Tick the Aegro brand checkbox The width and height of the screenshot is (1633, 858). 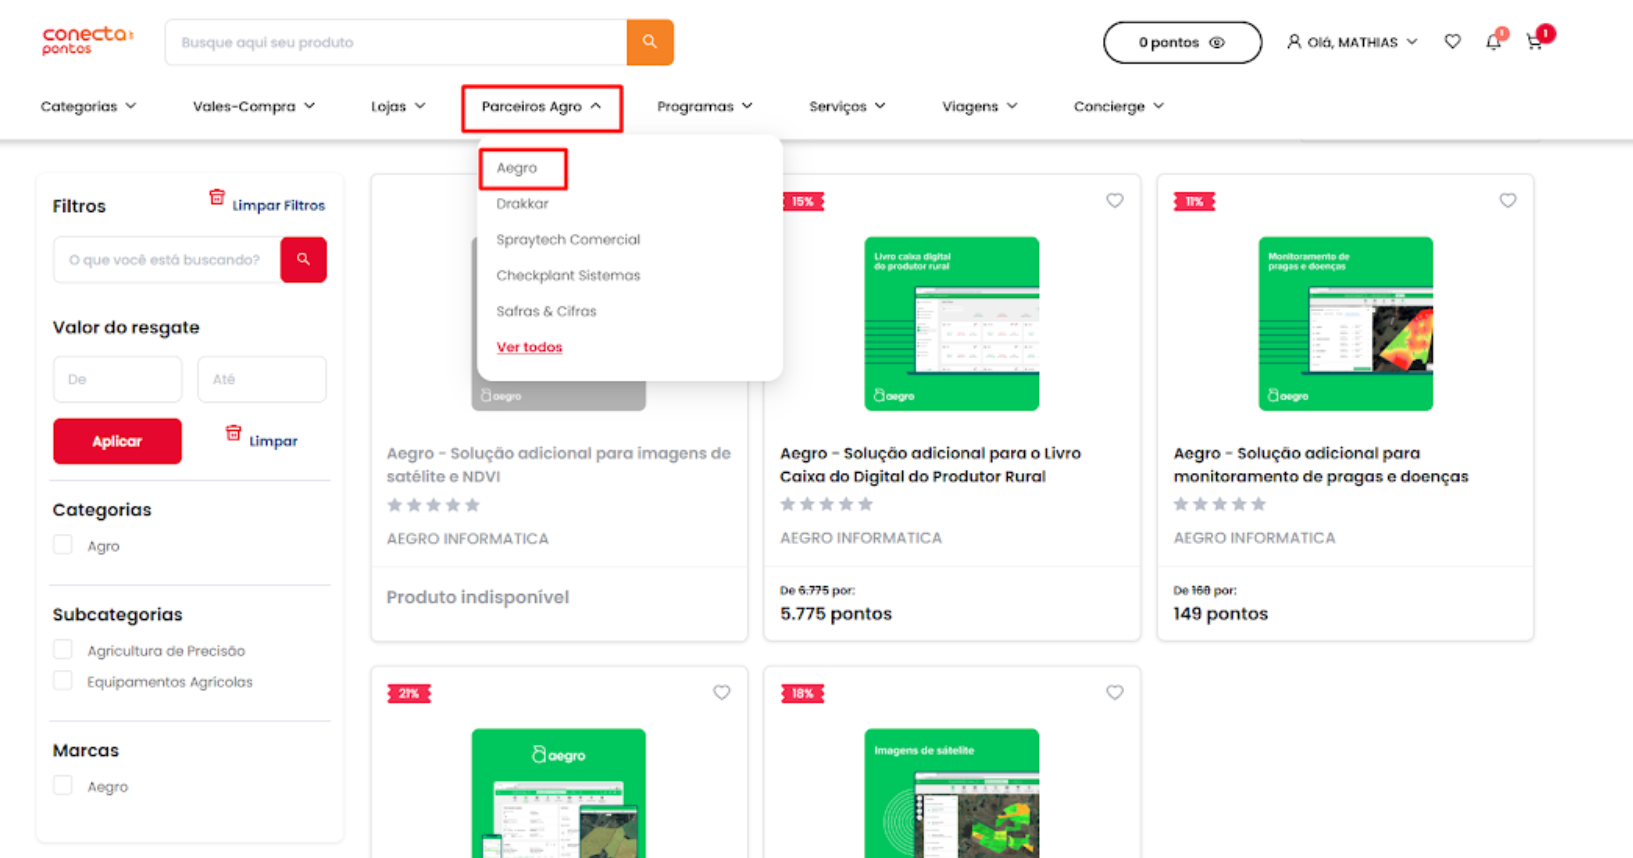pos(63,786)
